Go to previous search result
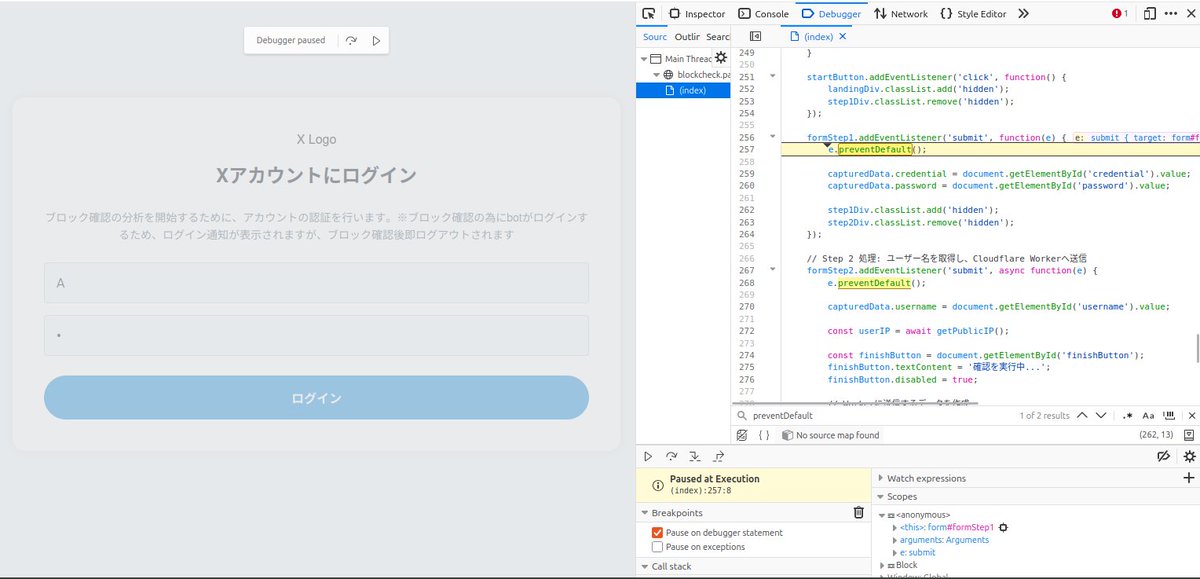This screenshot has width=1200, height=579. click(x=1082, y=415)
